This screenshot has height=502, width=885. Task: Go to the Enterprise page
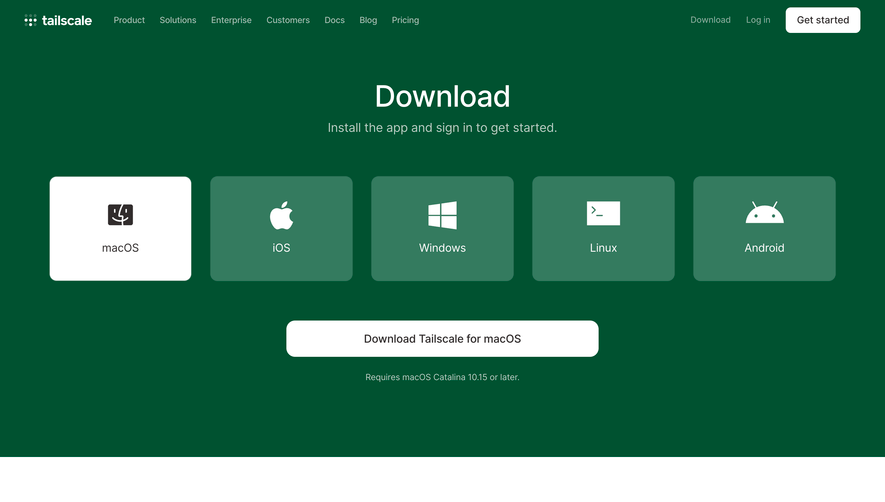tap(231, 20)
